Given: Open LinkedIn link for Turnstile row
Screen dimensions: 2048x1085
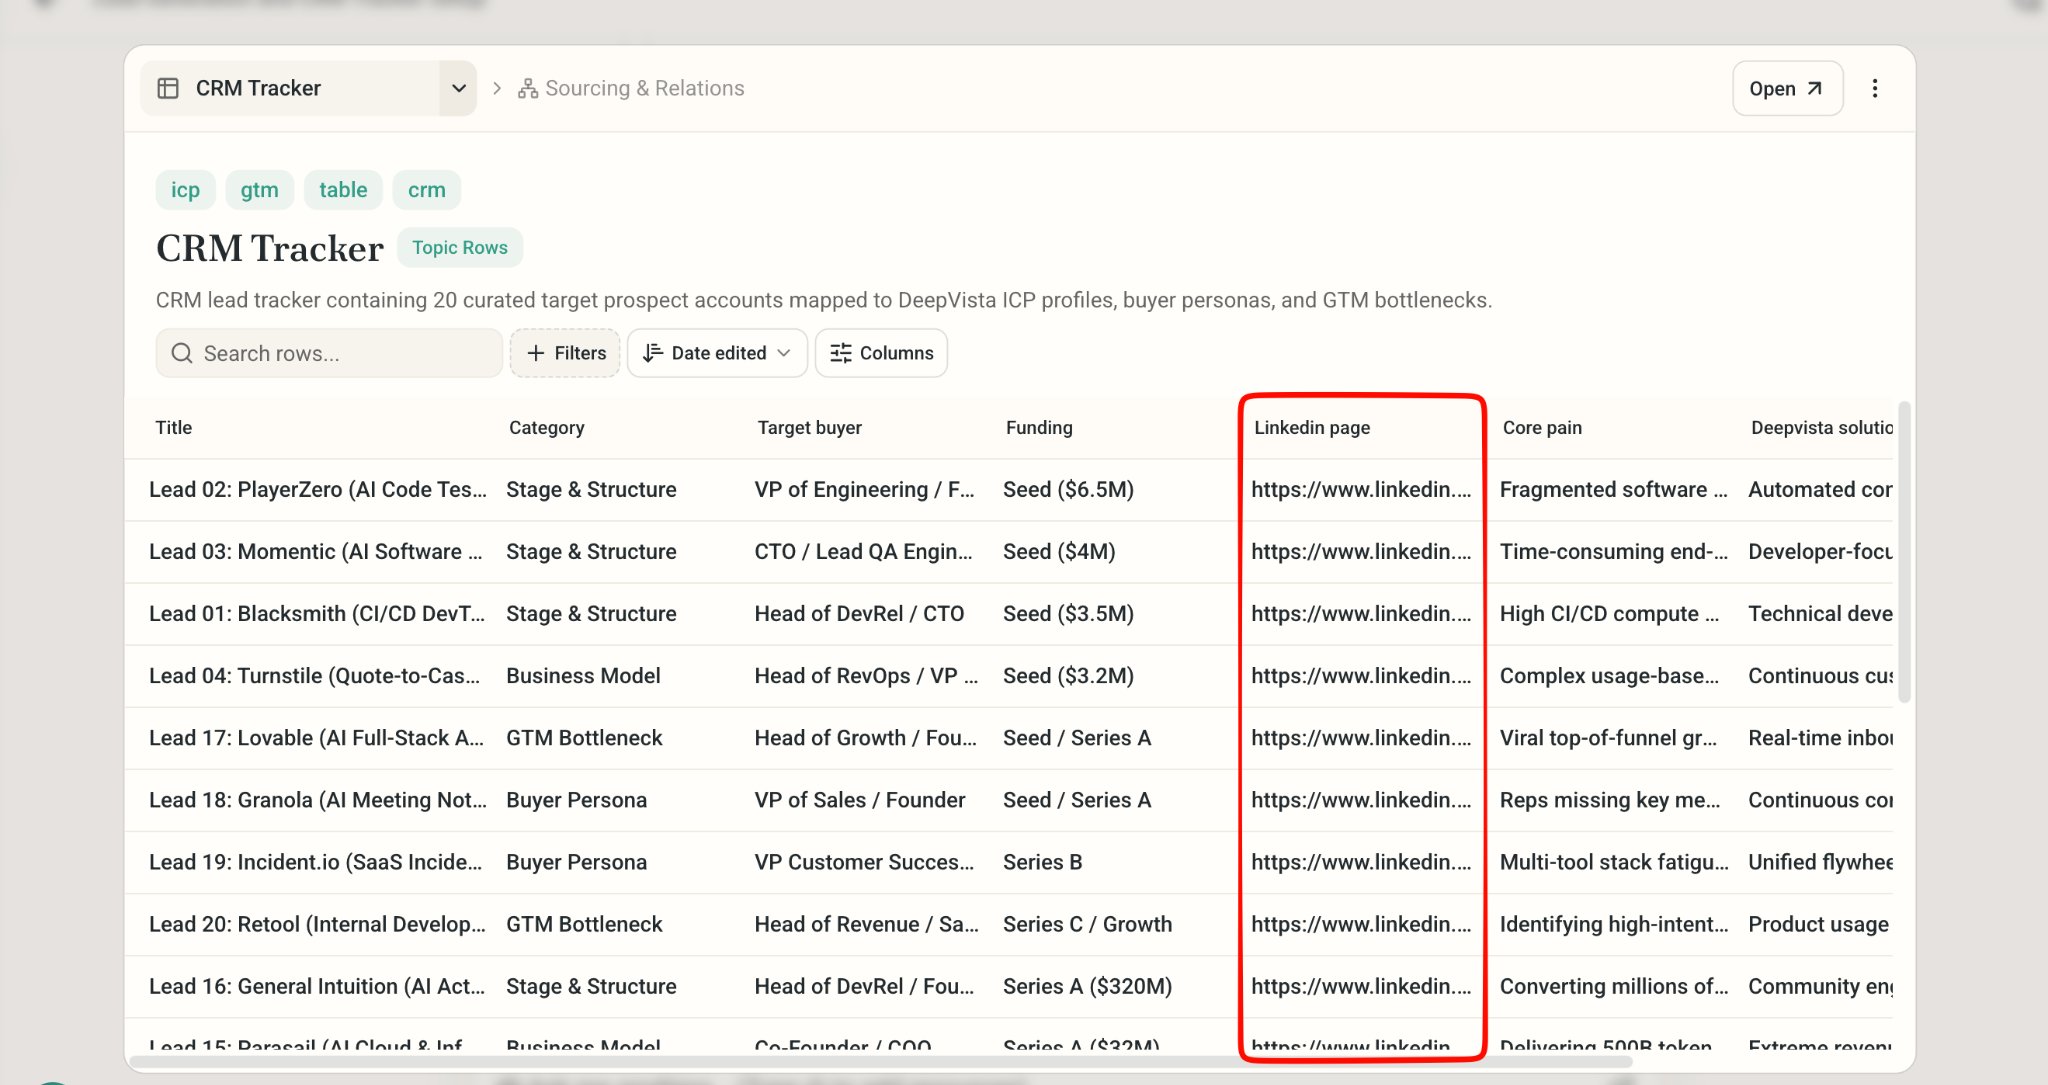Looking at the screenshot, I should click(x=1361, y=675).
